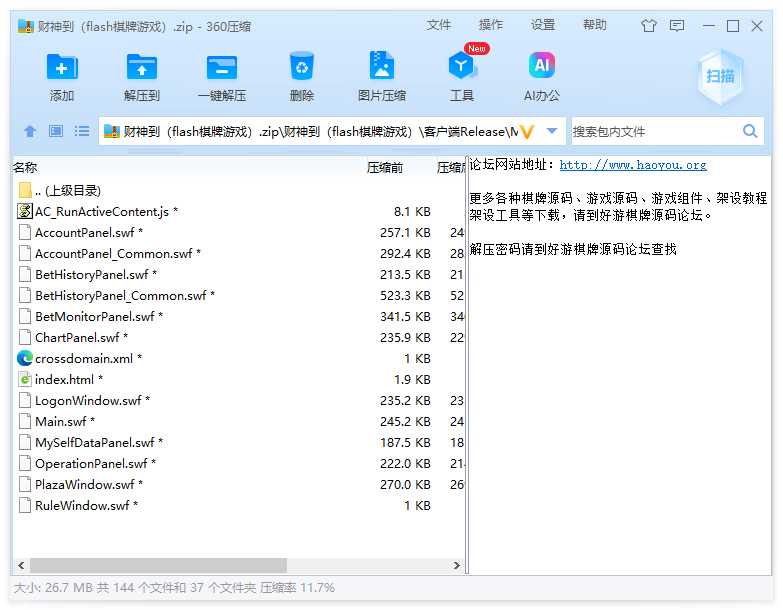Open the 帮助 menu
Viewport: 783px width, 610px height.
(x=595, y=24)
